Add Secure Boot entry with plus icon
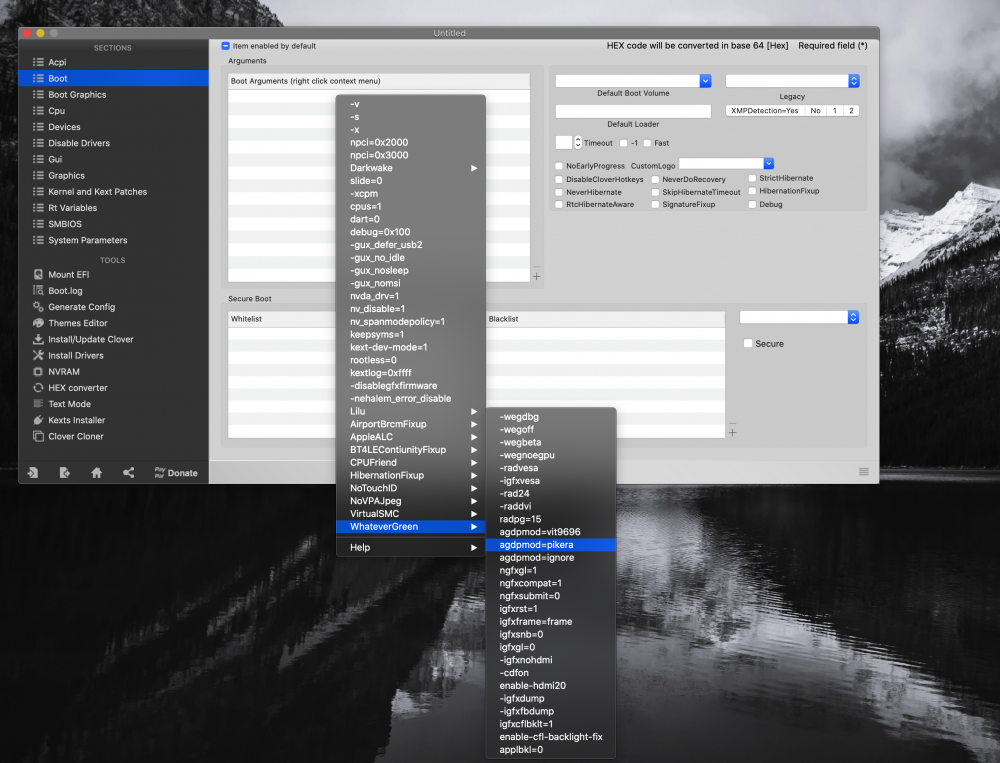The width and height of the screenshot is (1000, 763). 732,433
